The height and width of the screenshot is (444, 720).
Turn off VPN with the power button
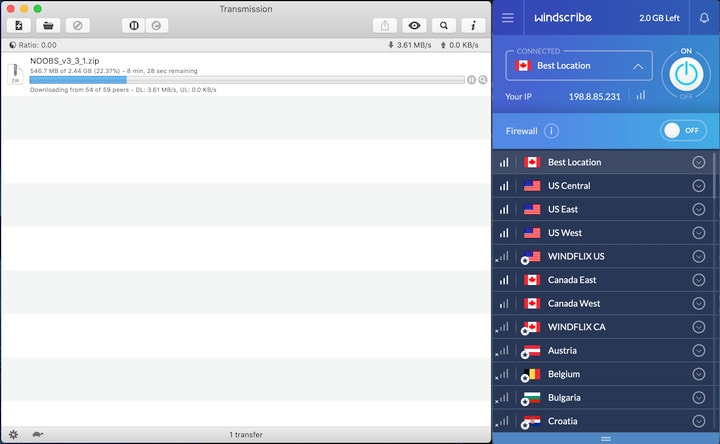click(686, 73)
